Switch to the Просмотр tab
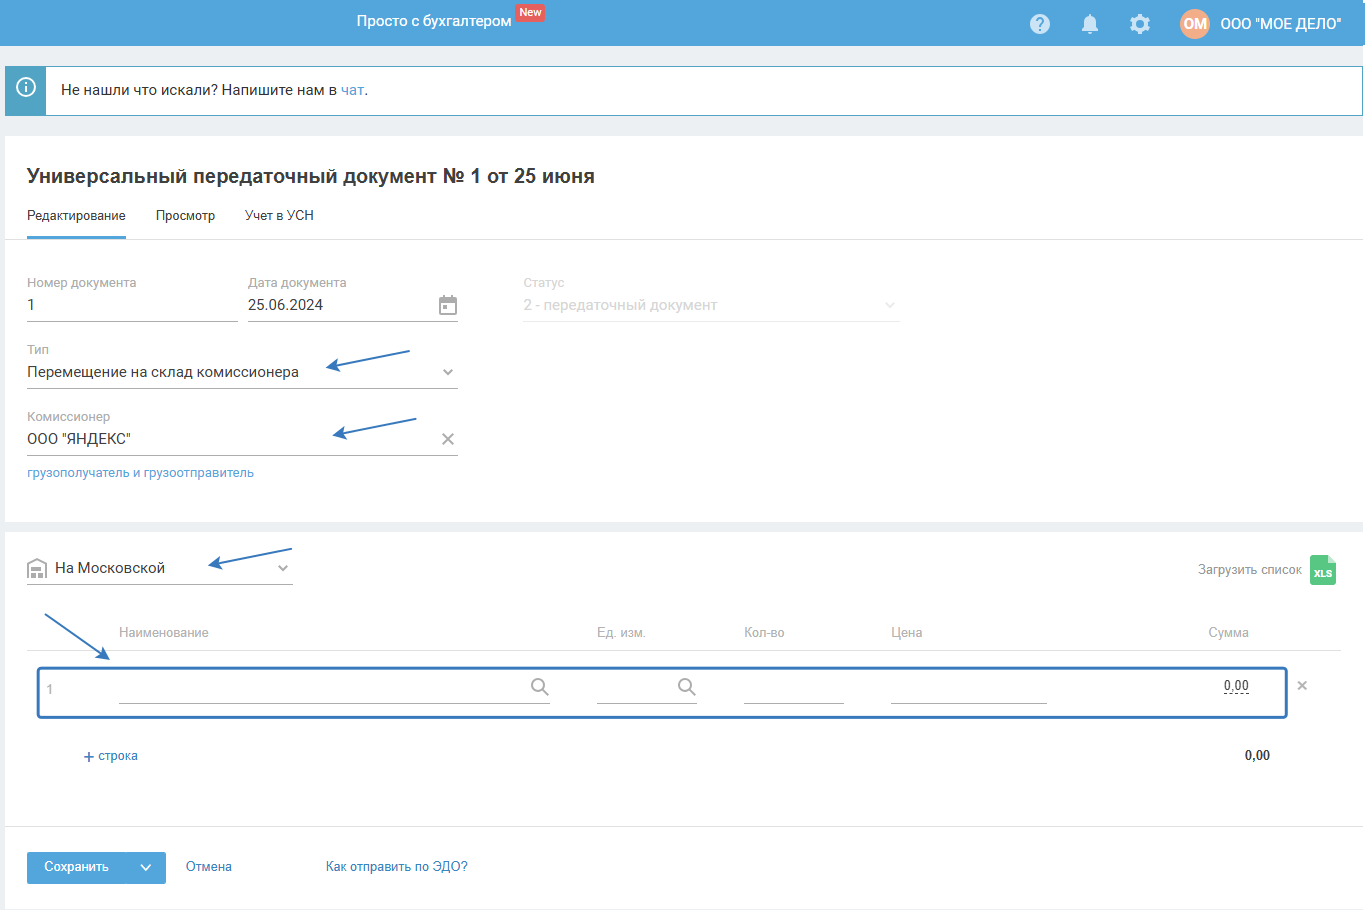 coord(185,216)
